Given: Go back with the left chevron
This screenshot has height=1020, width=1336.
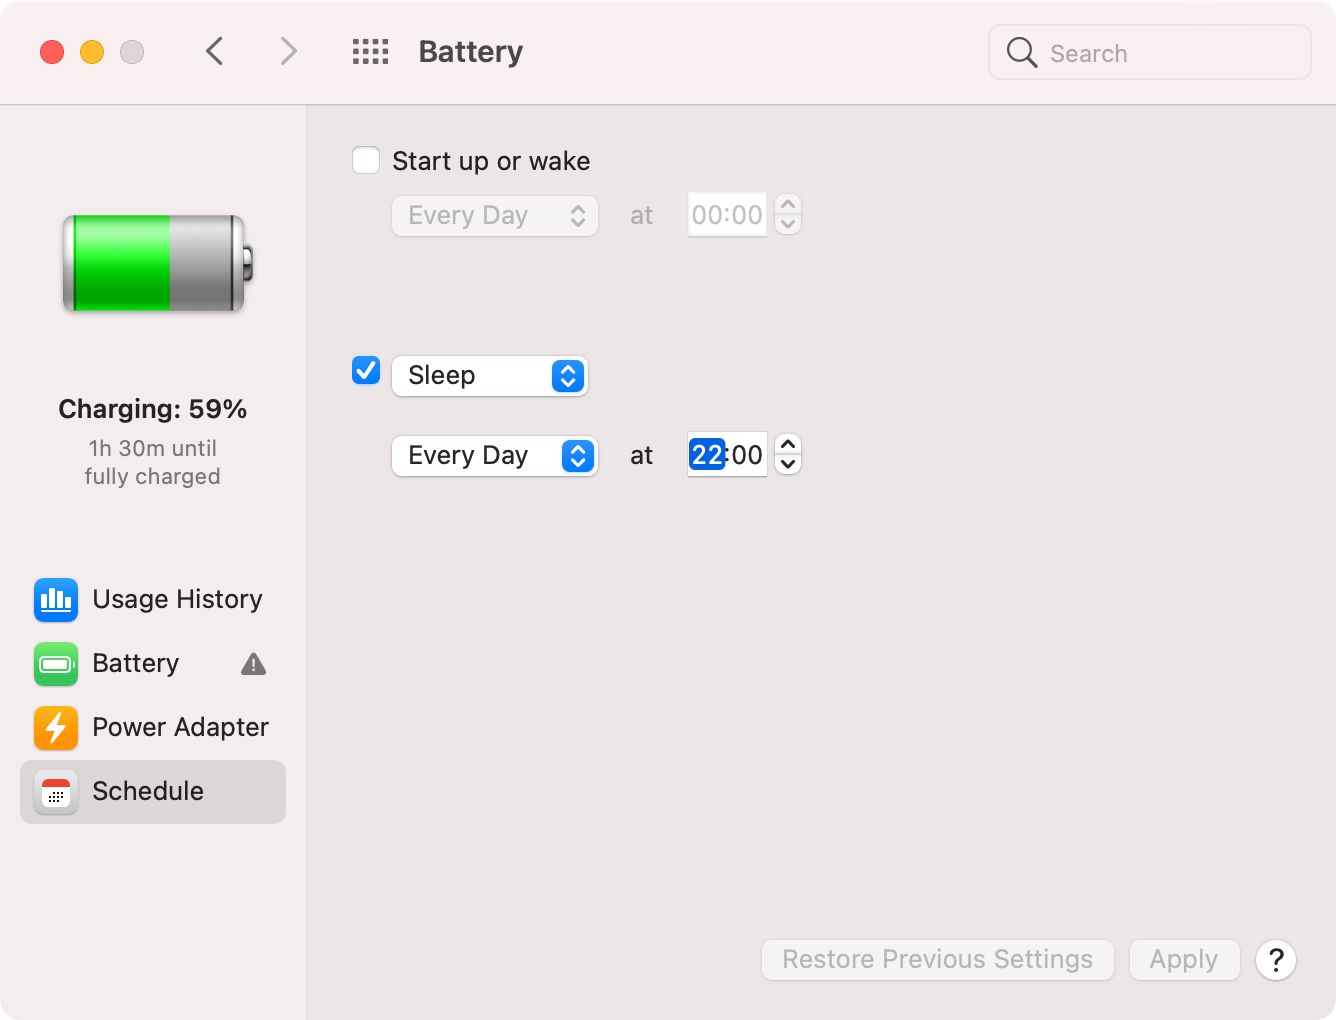Looking at the screenshot, I should (215, 52).
